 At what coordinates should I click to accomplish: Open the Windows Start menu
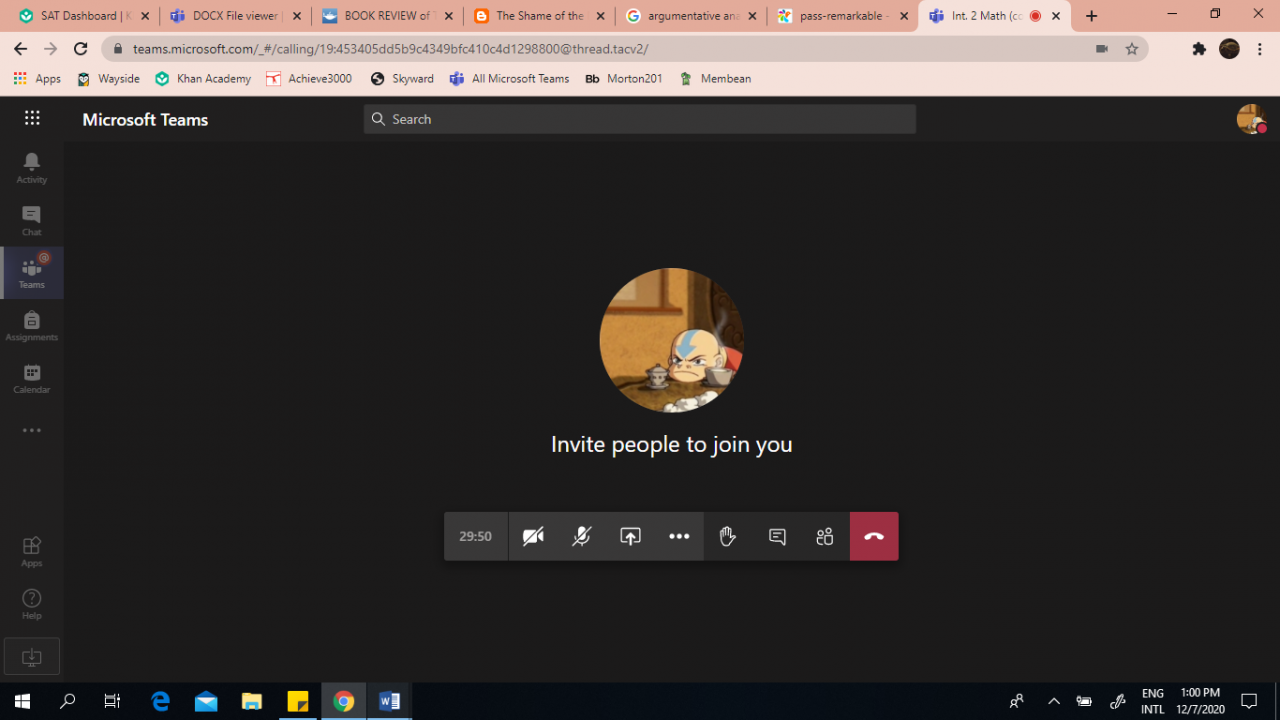point(22,701)
